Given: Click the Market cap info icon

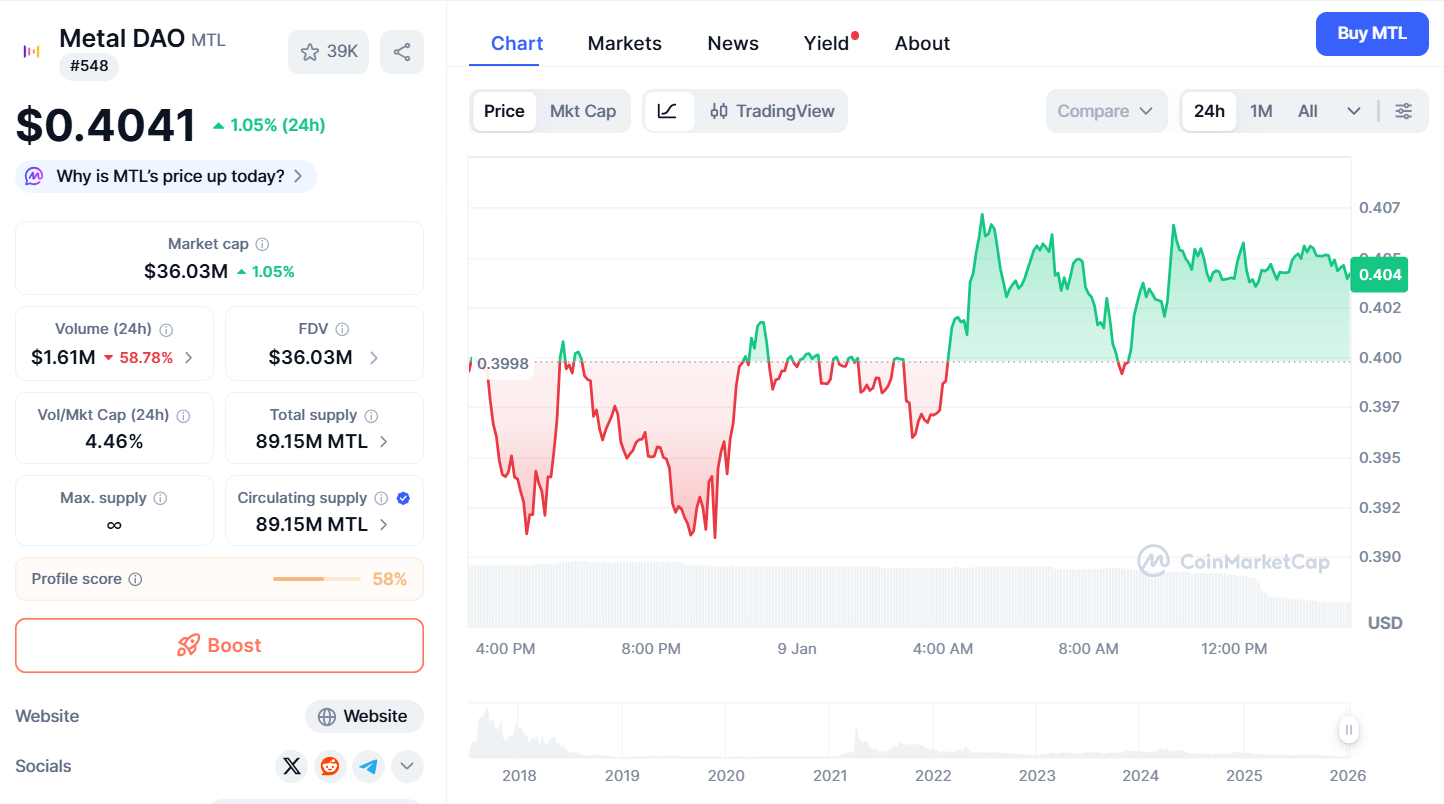Looking at the screenshot, I should pyautogui.click(x=262, y=244).
